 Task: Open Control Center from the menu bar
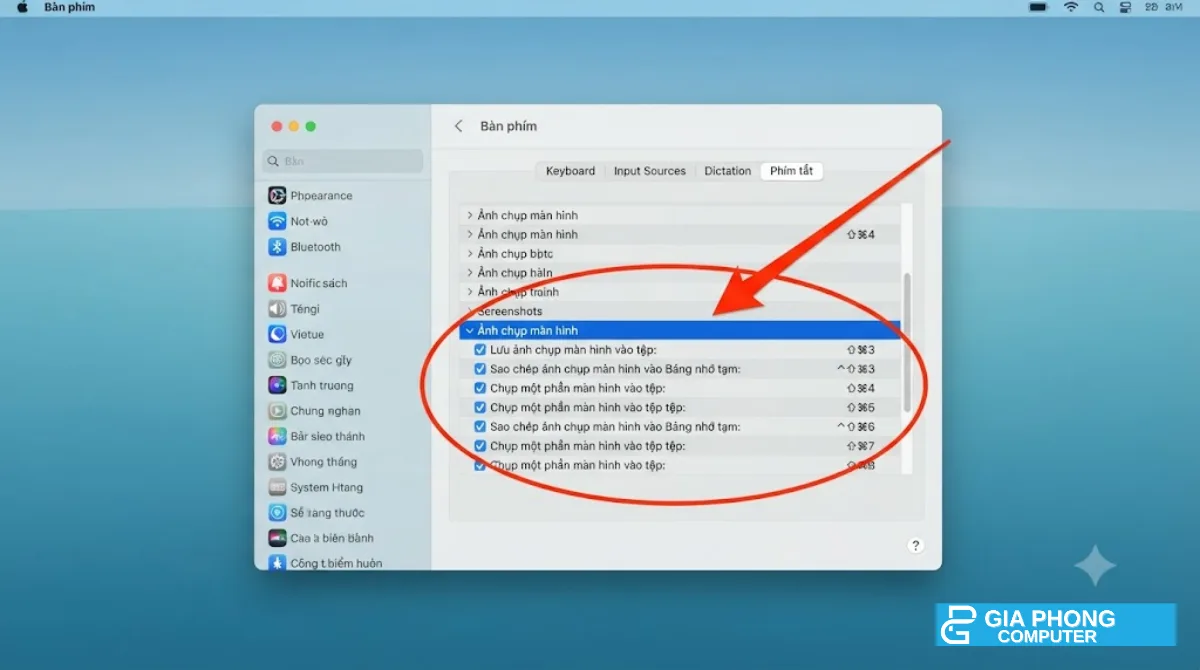1125,7
